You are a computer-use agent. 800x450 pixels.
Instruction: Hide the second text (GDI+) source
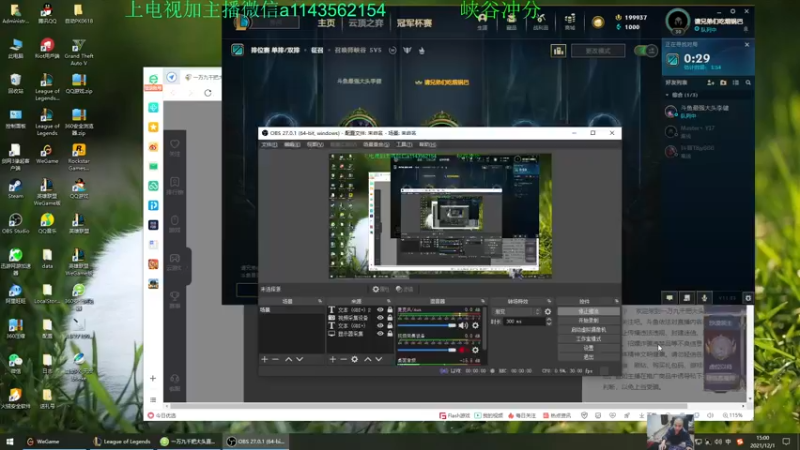380,326
